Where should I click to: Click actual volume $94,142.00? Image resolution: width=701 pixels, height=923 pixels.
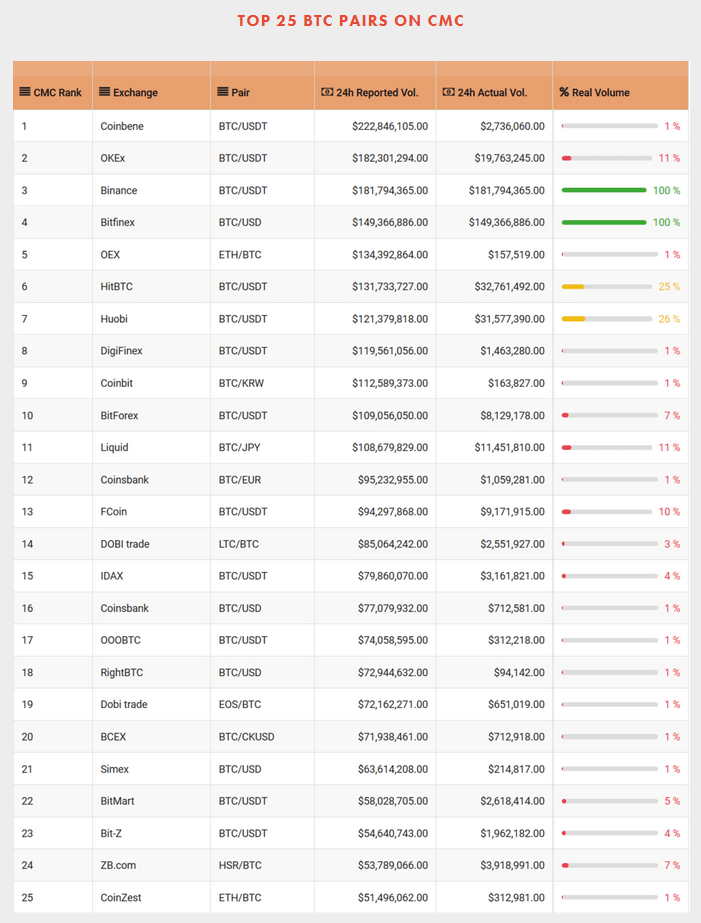tap(519, 672)
